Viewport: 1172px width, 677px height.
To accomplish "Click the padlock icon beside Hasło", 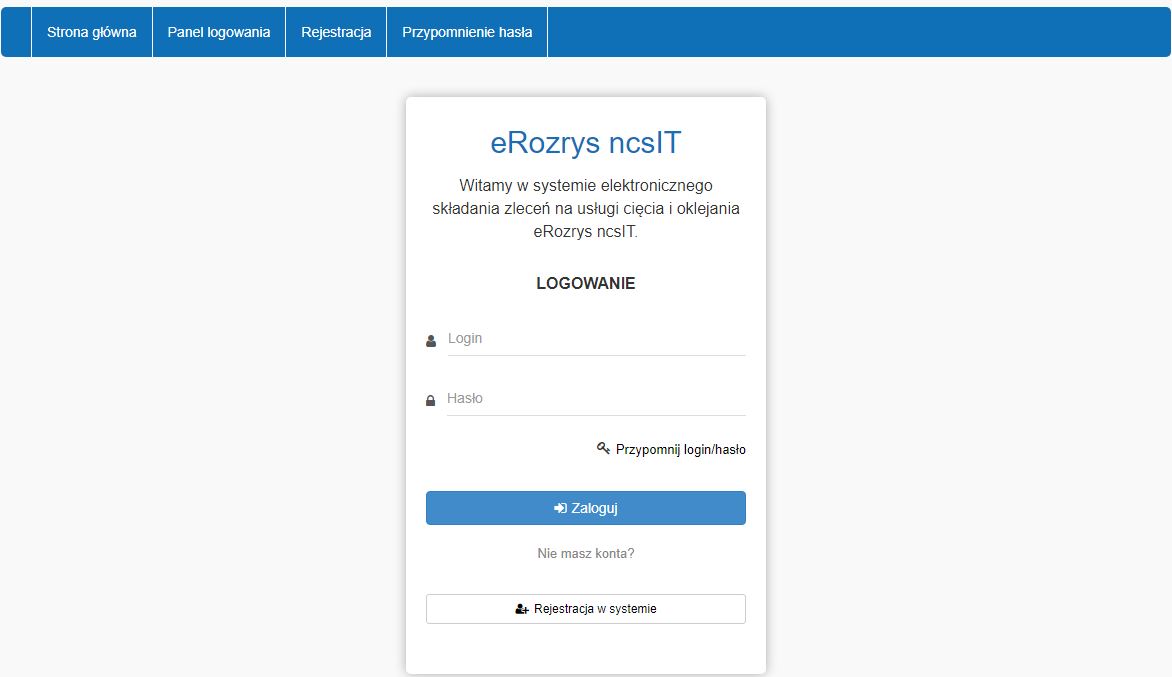I will click(x=431, y=401).
